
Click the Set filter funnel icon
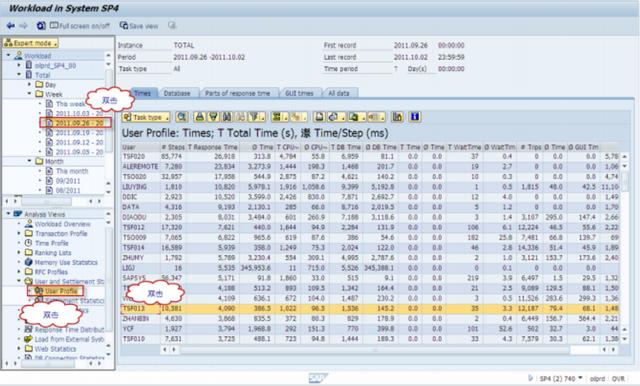[x=256, y=117]
